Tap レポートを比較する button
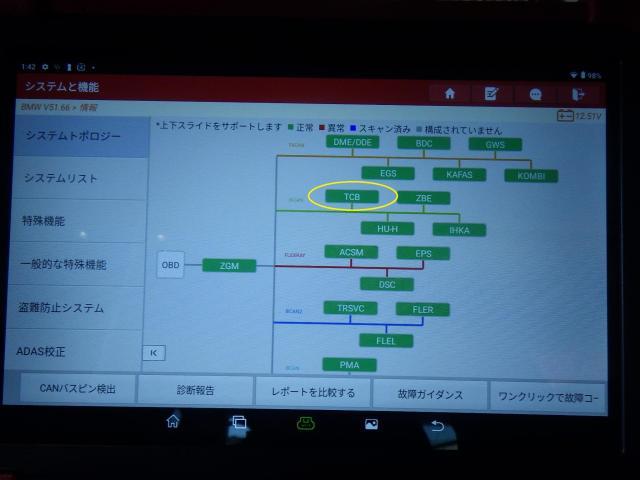The height and width of the screenshot is (480, 640). pyautogui.click(x=313, y=392)
